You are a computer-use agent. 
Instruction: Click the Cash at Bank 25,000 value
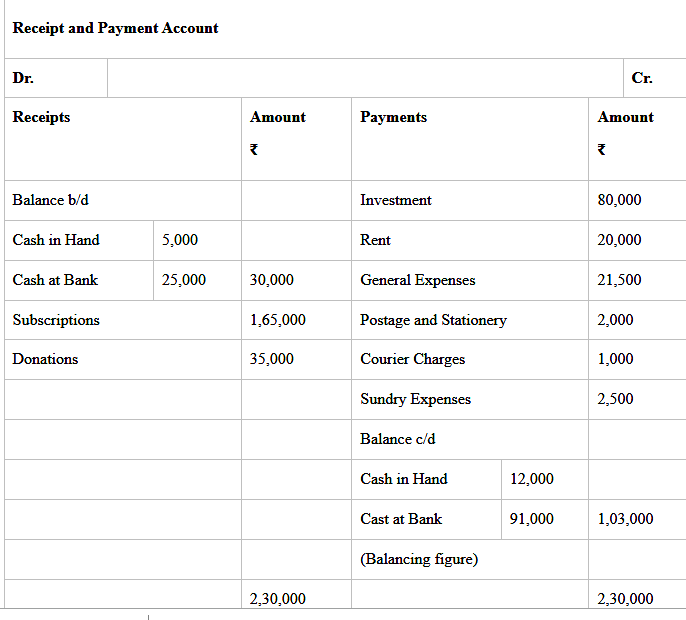[x=184, y=280]
